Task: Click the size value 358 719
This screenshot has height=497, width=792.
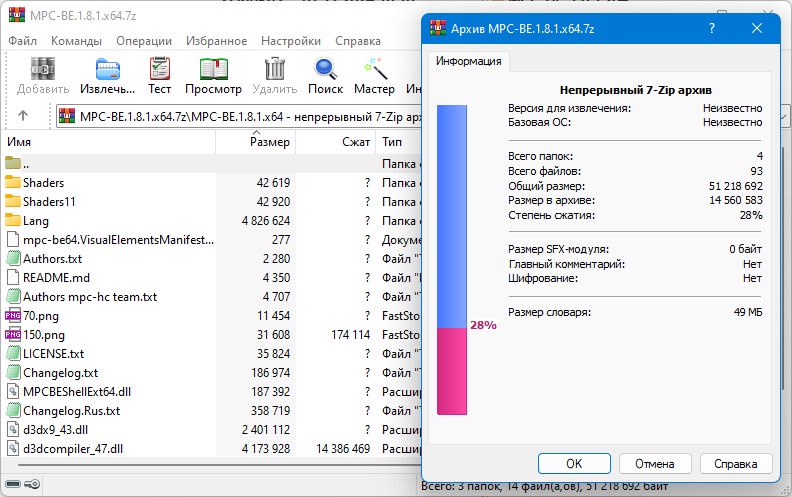Action: click(270, 411)
